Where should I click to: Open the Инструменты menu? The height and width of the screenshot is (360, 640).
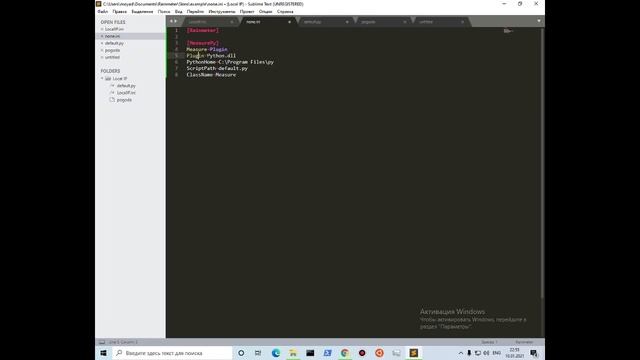tap(222, 11)
